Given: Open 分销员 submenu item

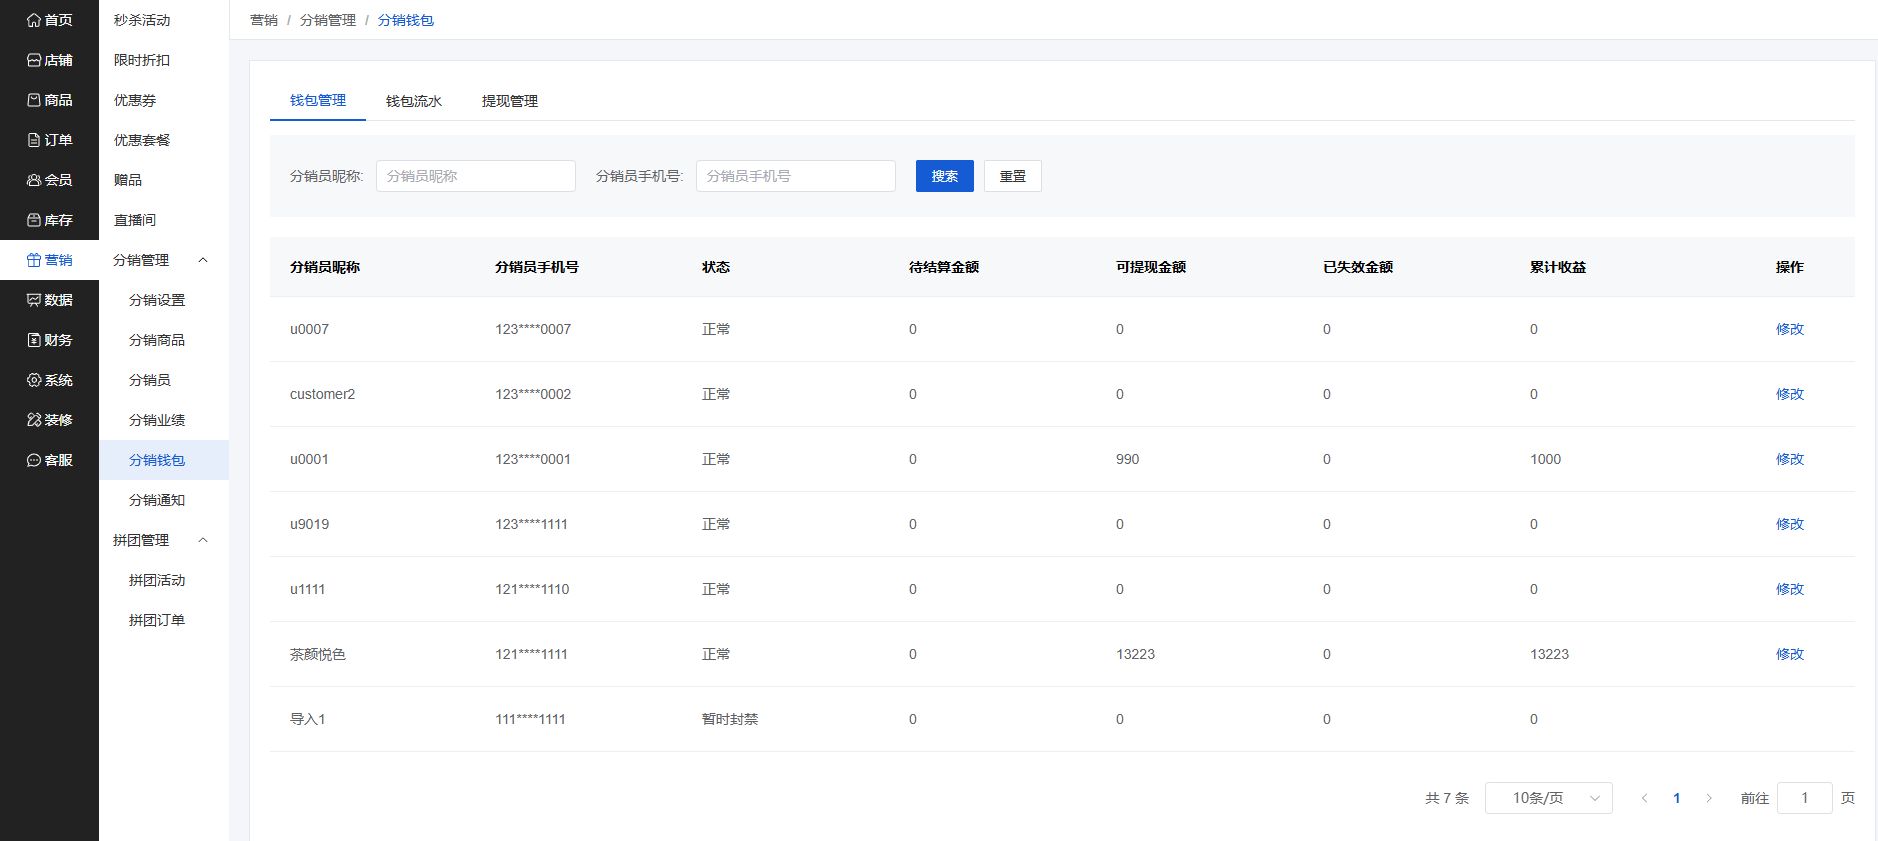Looking at the screenshot, I should tap(150, 380).
